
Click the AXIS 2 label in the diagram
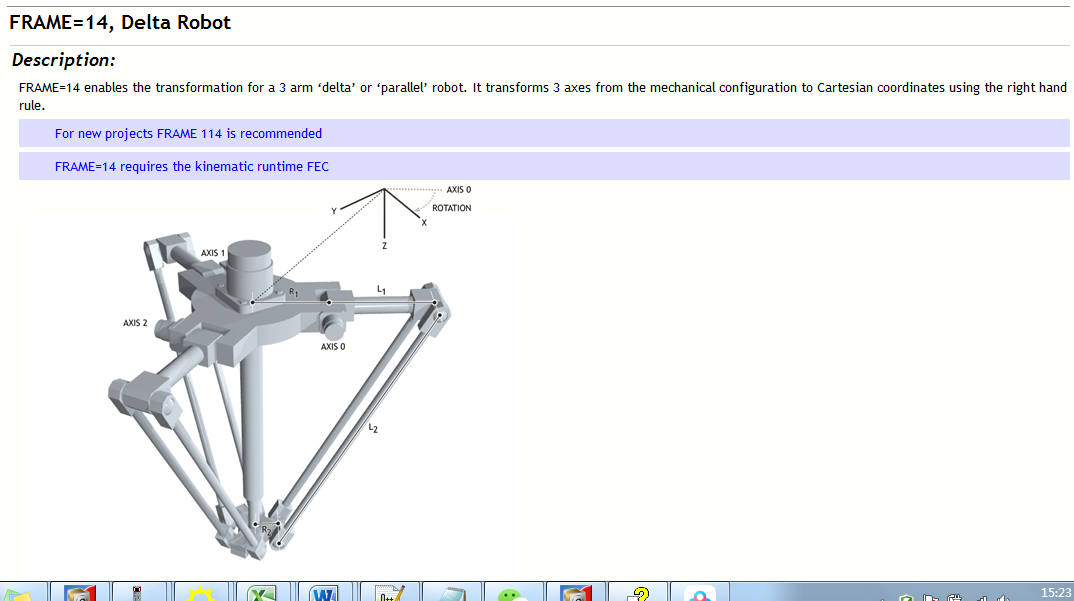point(135,323)
